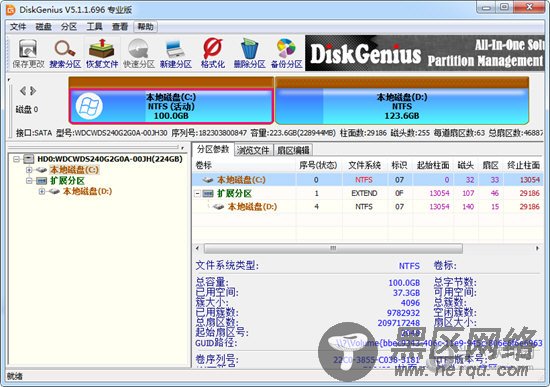Click the 总容量 value 100.0GB
Viewport: 550px width, 387px height.
tap(404, 282)
